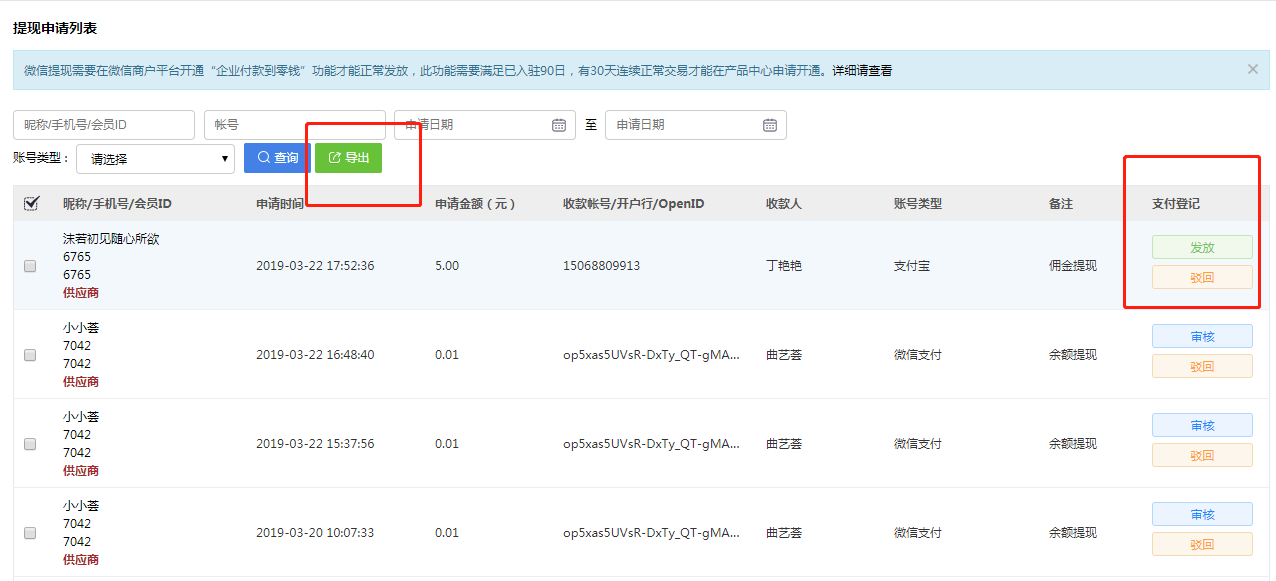Click calendar icon in second 申请日期 field

(770, 125)
